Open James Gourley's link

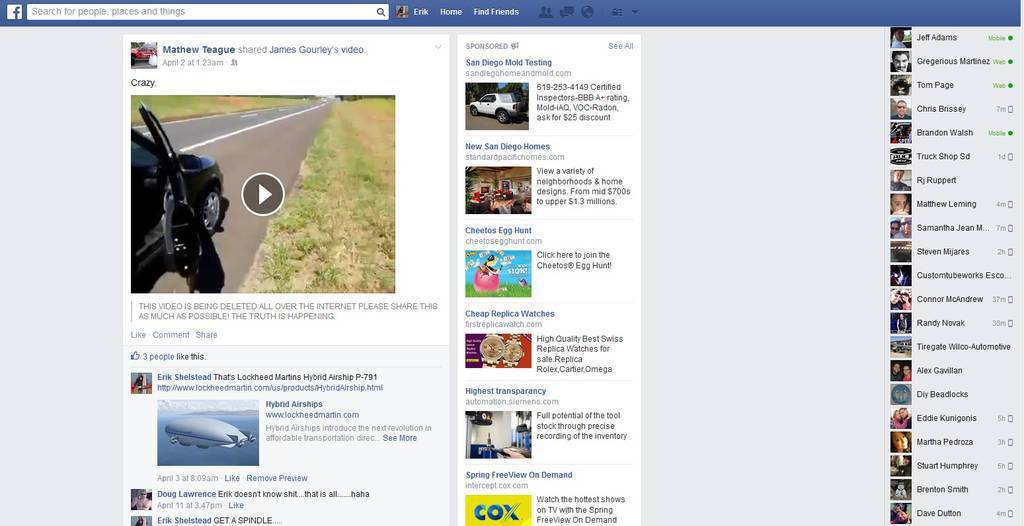[x=304, y=50]
